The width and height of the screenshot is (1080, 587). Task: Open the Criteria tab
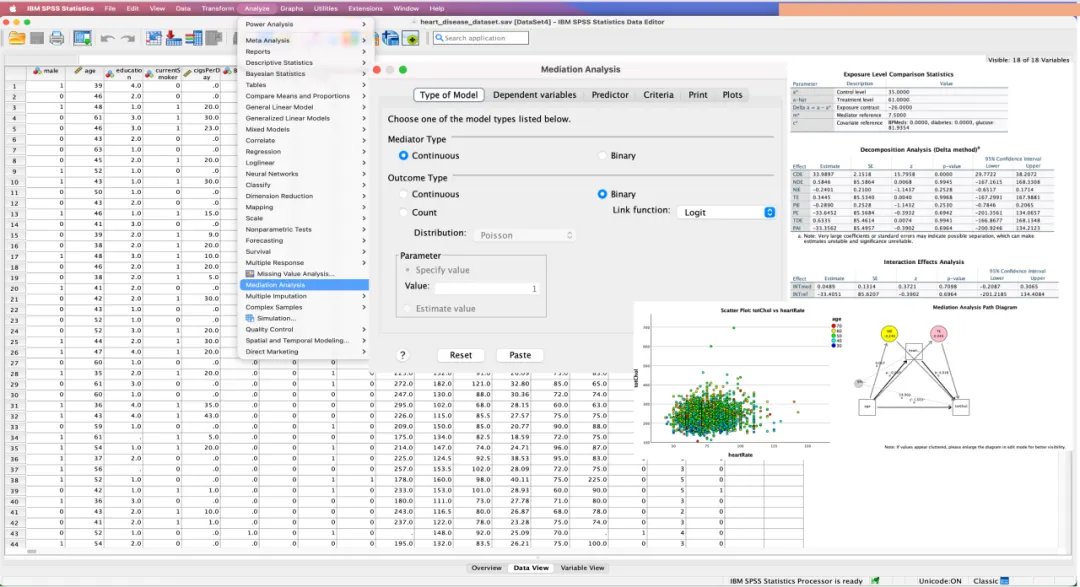pyautogui.click(x=658, y=95)
